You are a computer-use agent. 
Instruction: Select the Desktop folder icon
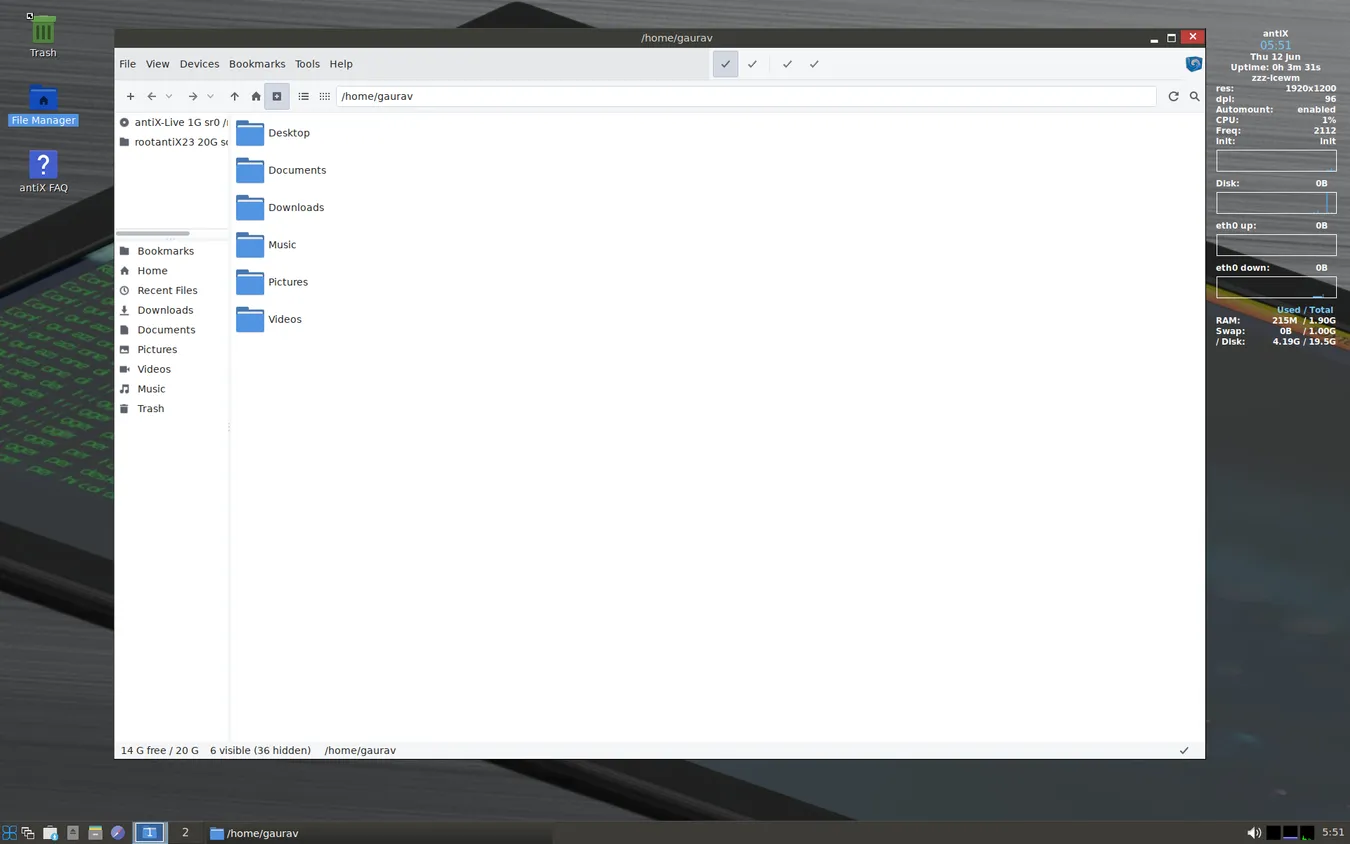click(x=250, y=133)
